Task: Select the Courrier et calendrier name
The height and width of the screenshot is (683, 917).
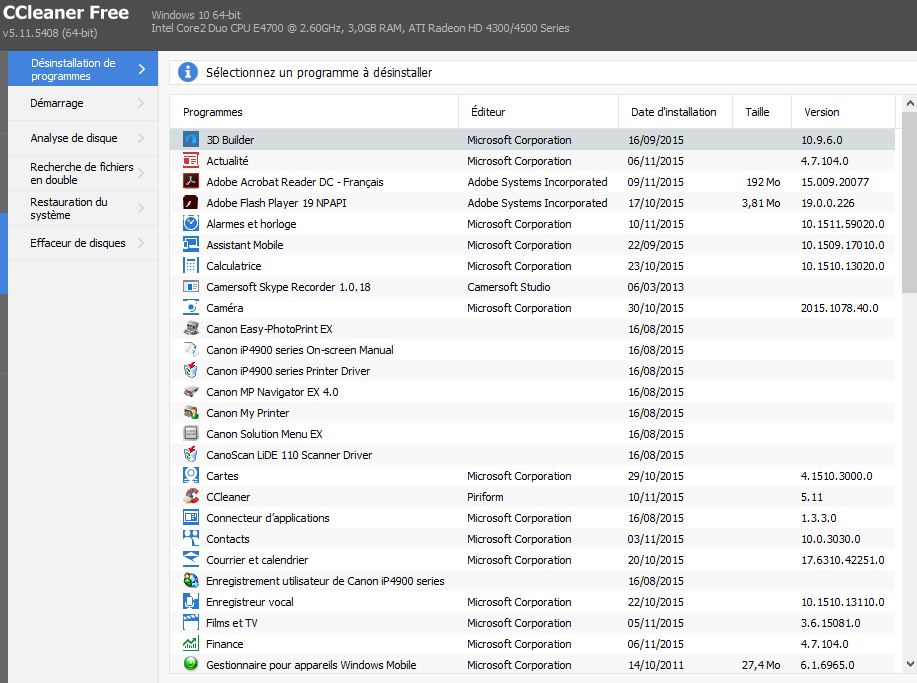Action: coord(257,560)
